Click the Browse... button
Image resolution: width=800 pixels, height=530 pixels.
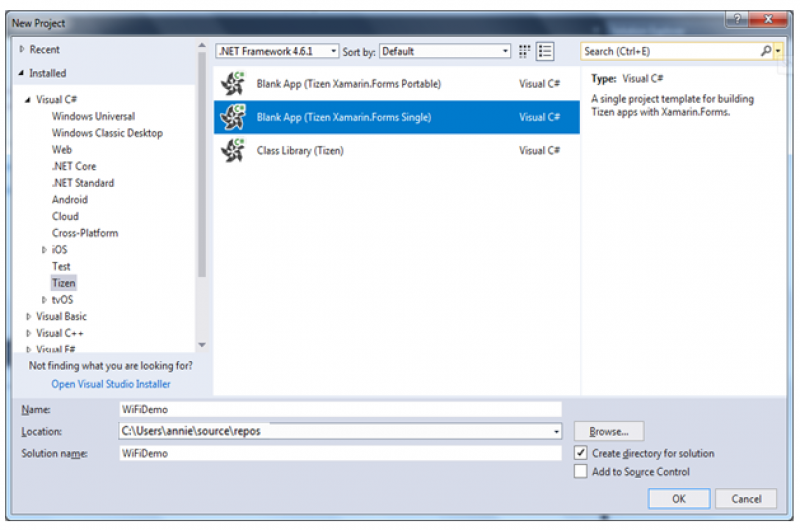pyautogui.click(x=608, y=431)
